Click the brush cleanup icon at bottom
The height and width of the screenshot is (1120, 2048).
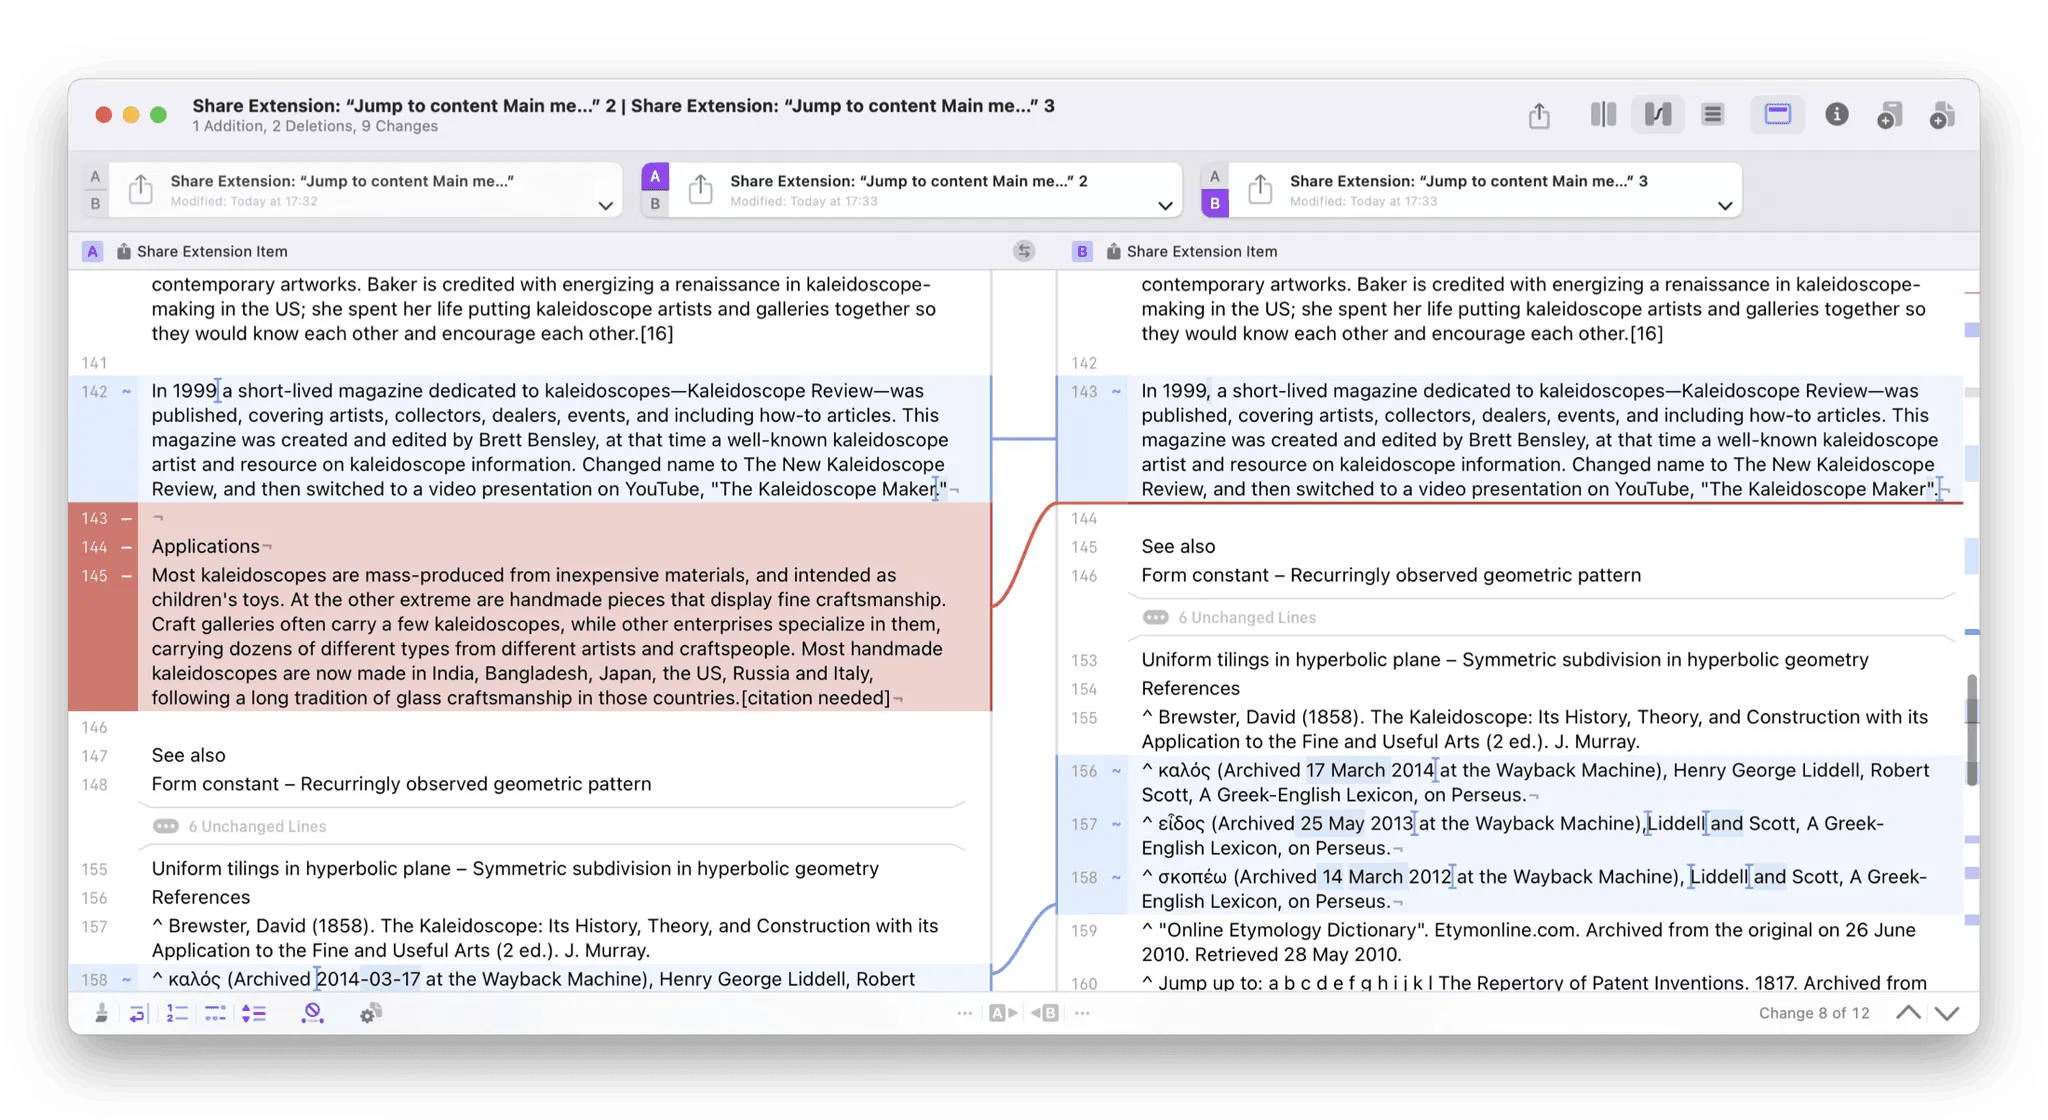pos(101,1013)
